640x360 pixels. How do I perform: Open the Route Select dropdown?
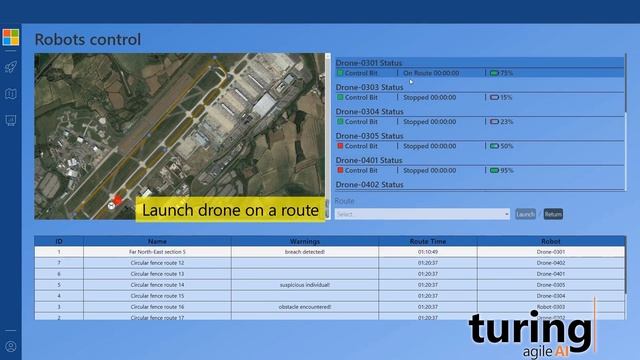click(422, 214)
